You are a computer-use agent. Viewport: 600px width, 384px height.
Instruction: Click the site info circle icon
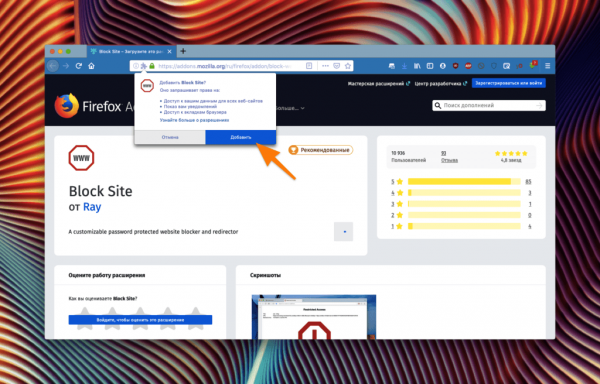[135, 66]
